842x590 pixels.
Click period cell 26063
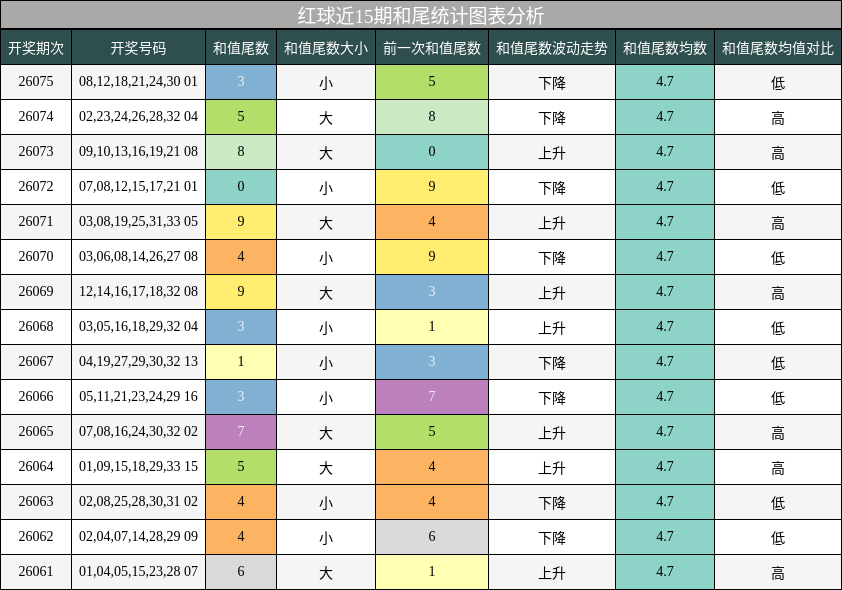(x=36, y=501)
